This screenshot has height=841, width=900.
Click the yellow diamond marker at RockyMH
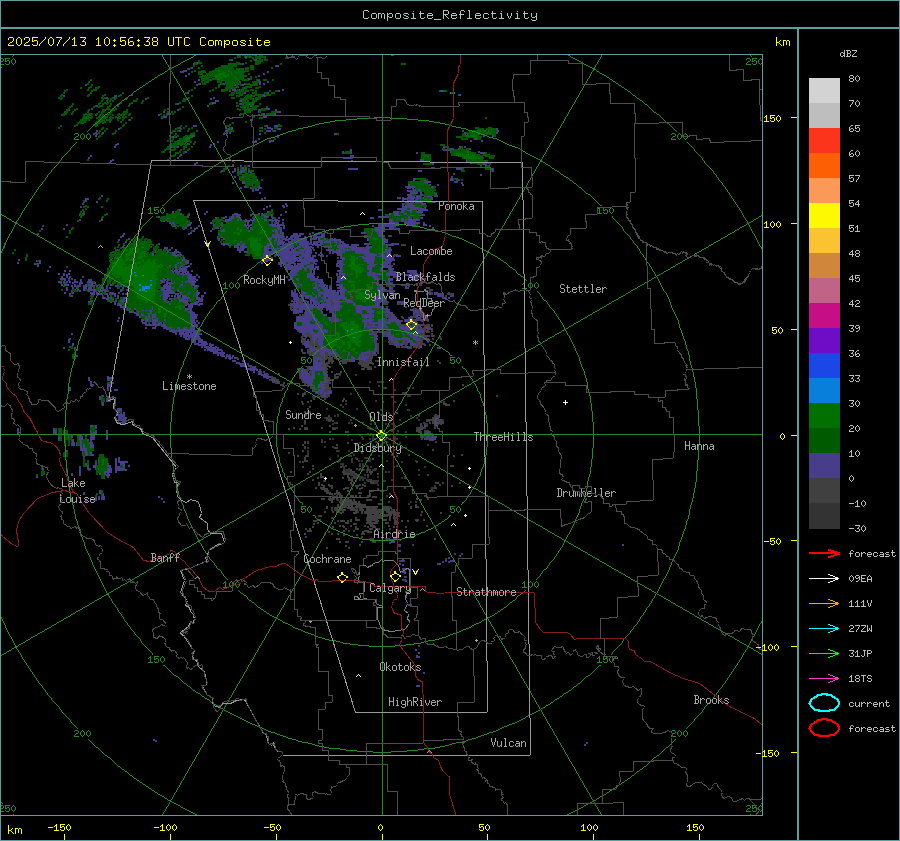[x=267, y=261]
